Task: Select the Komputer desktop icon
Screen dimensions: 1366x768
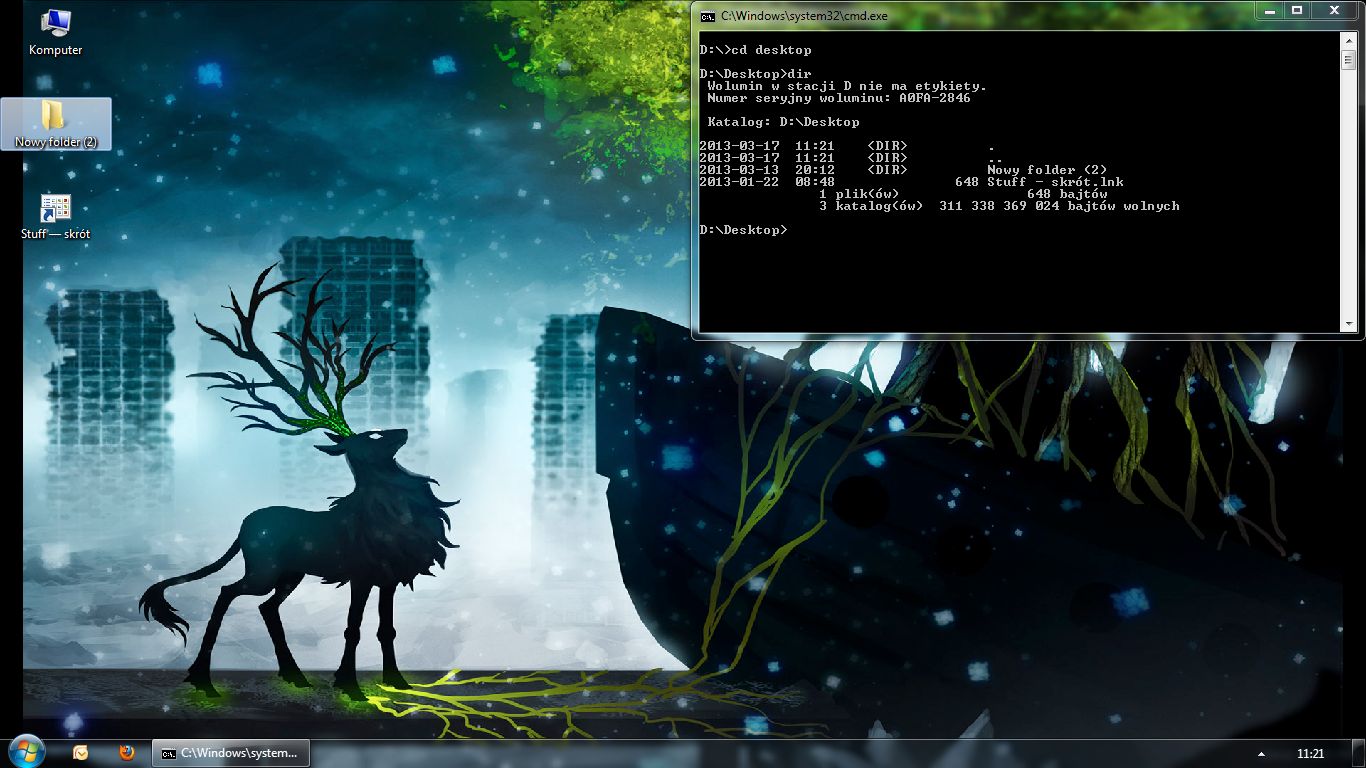Action: point(55,32)
